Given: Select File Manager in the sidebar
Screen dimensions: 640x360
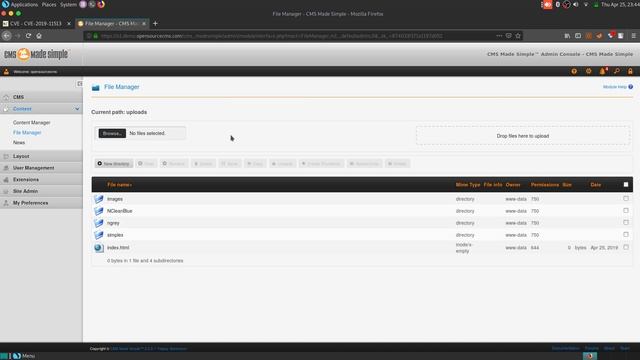Looking at the screenshot, I should [27, 133].
